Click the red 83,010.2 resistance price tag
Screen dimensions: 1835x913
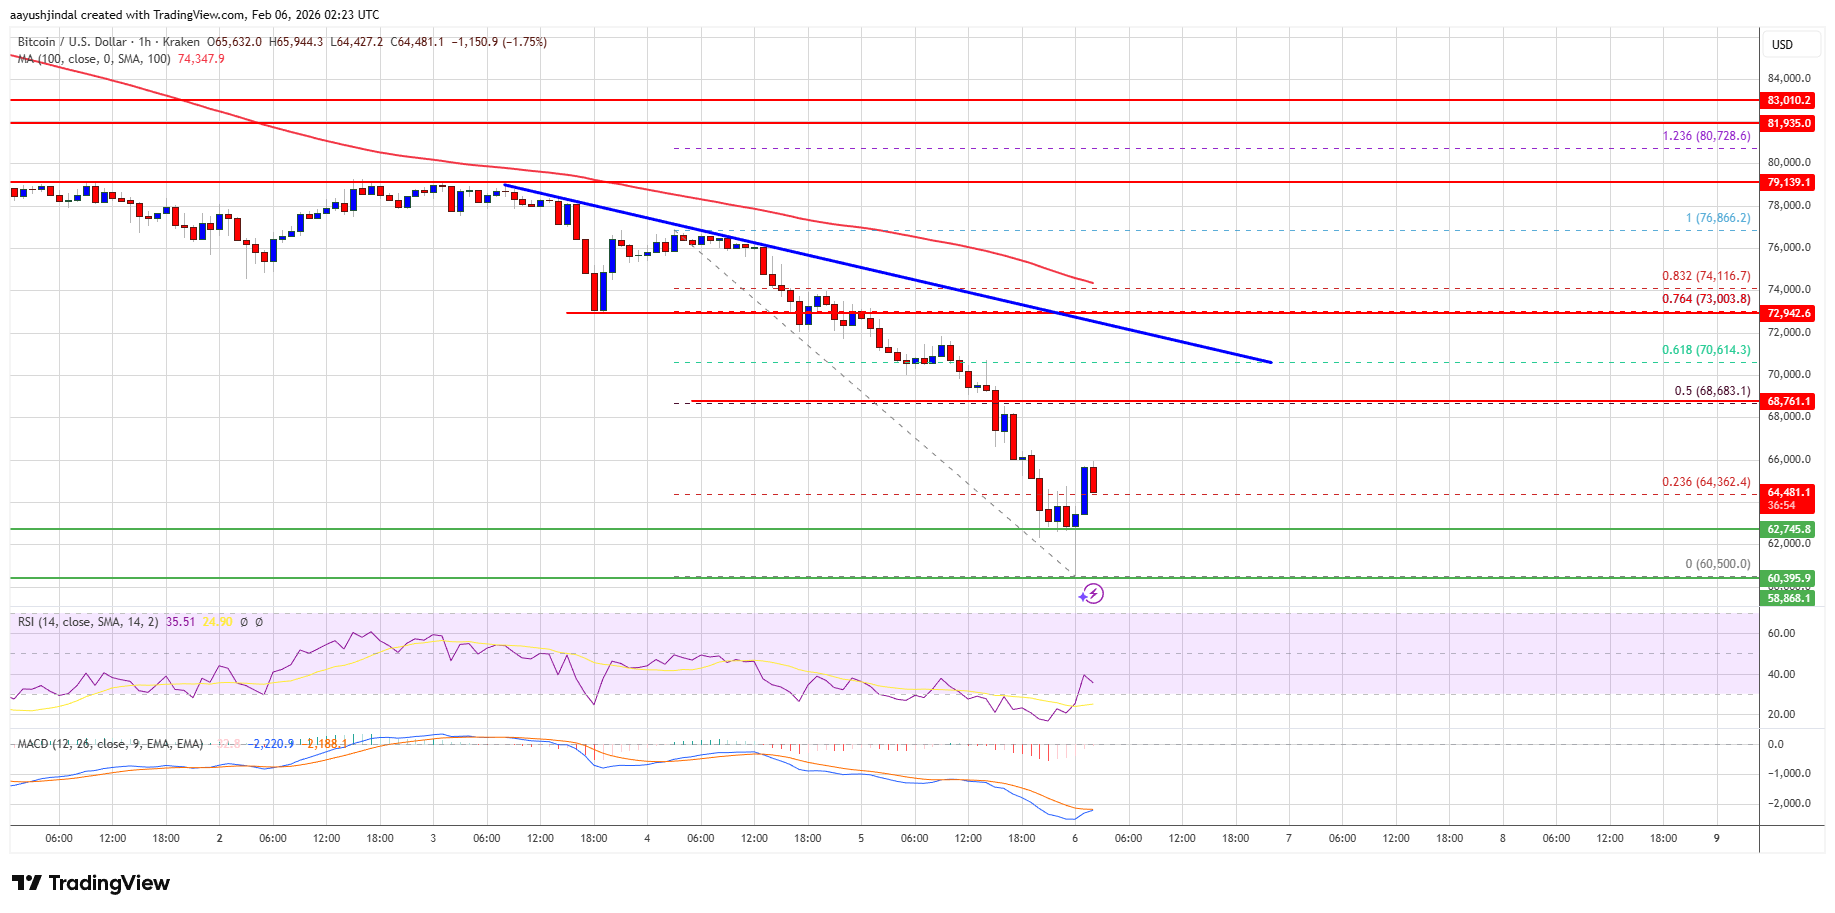[1788, 101]
